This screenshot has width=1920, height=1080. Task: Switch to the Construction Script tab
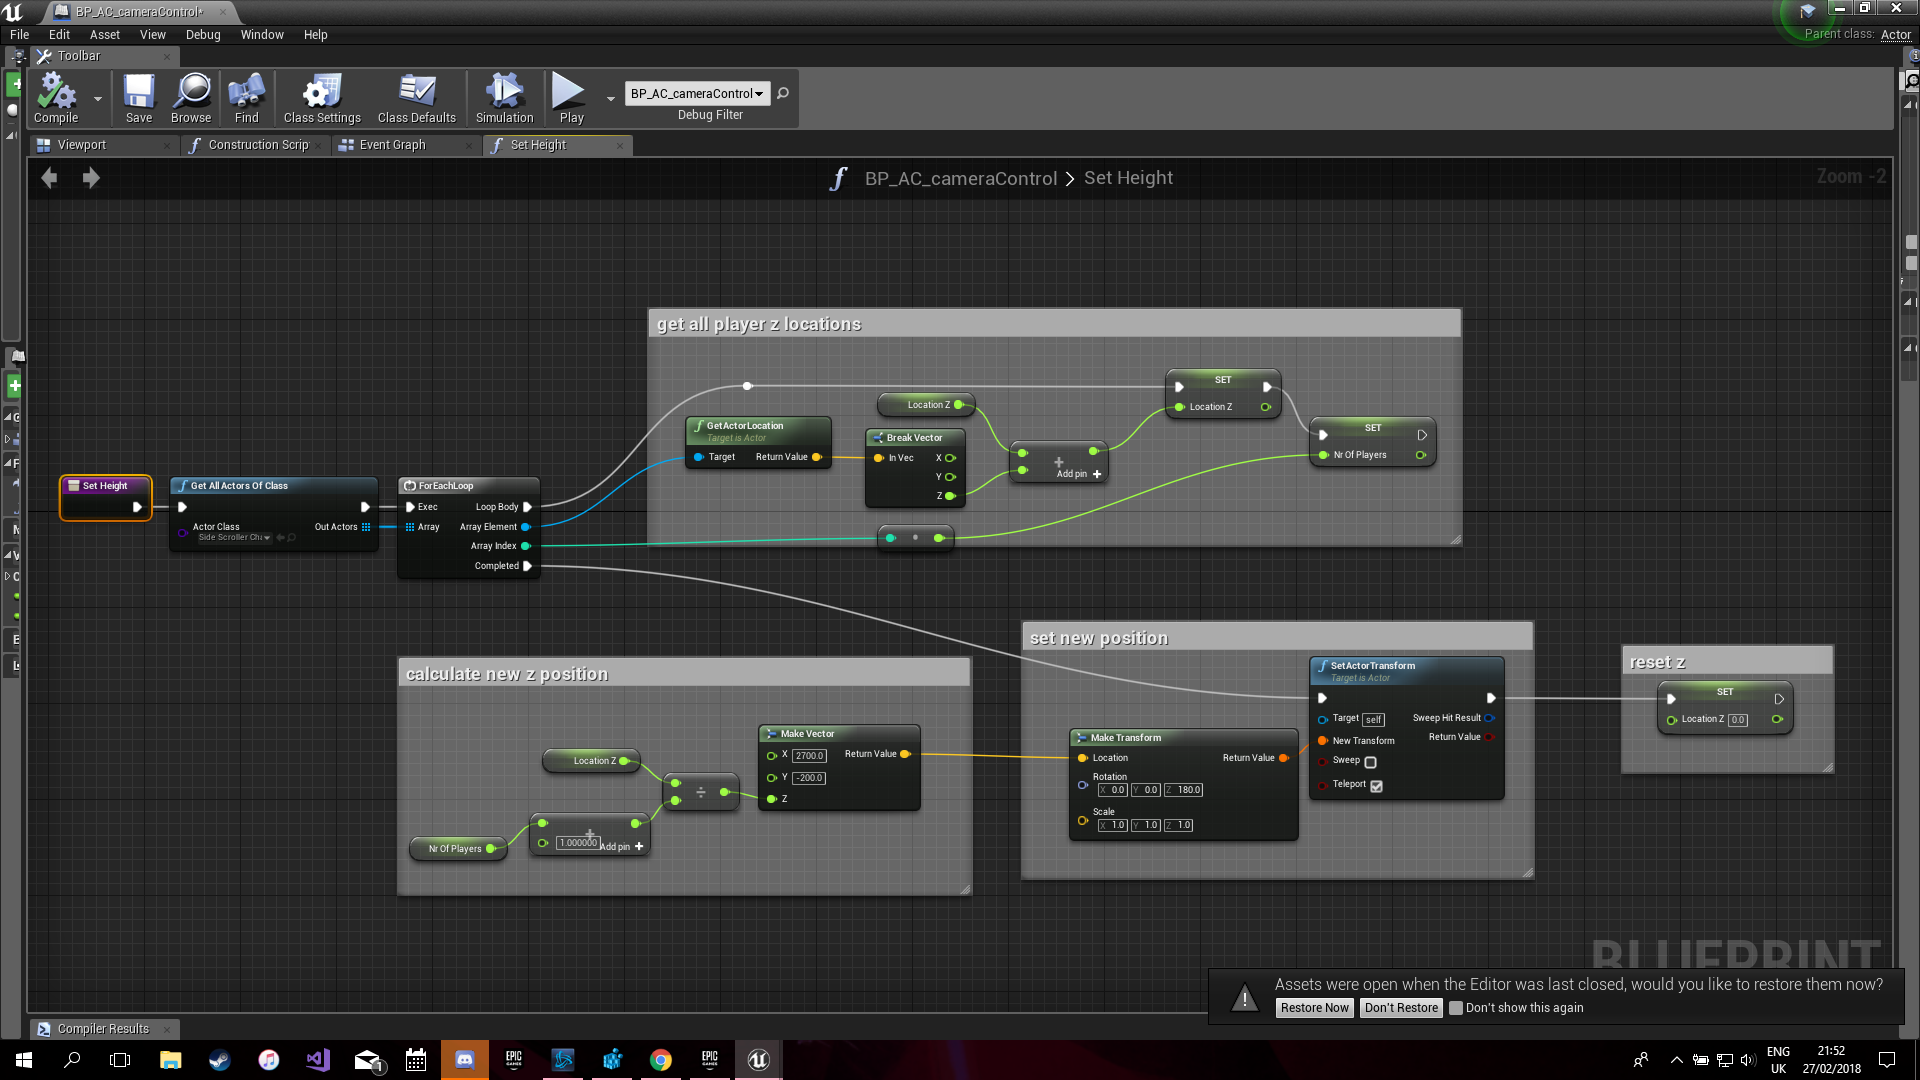click(x=258, y=145)
